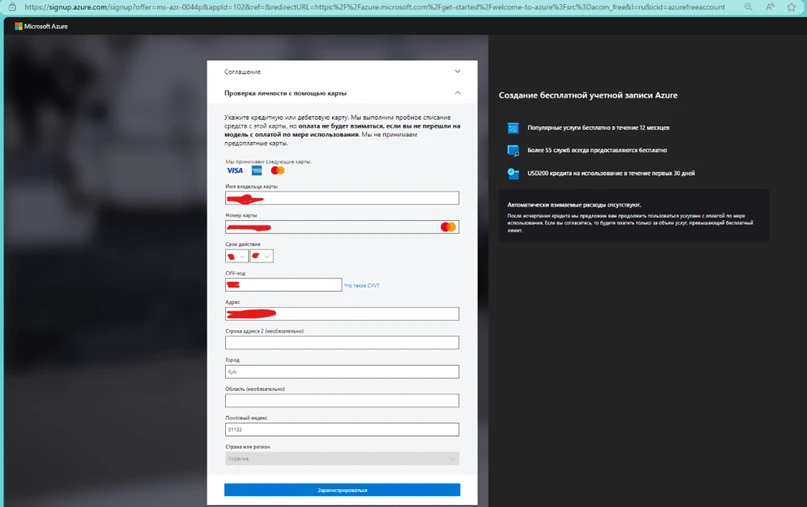Open the zoom magnifier in address bar
Screen dimensions: 807x507
click(x=748, y=7)
